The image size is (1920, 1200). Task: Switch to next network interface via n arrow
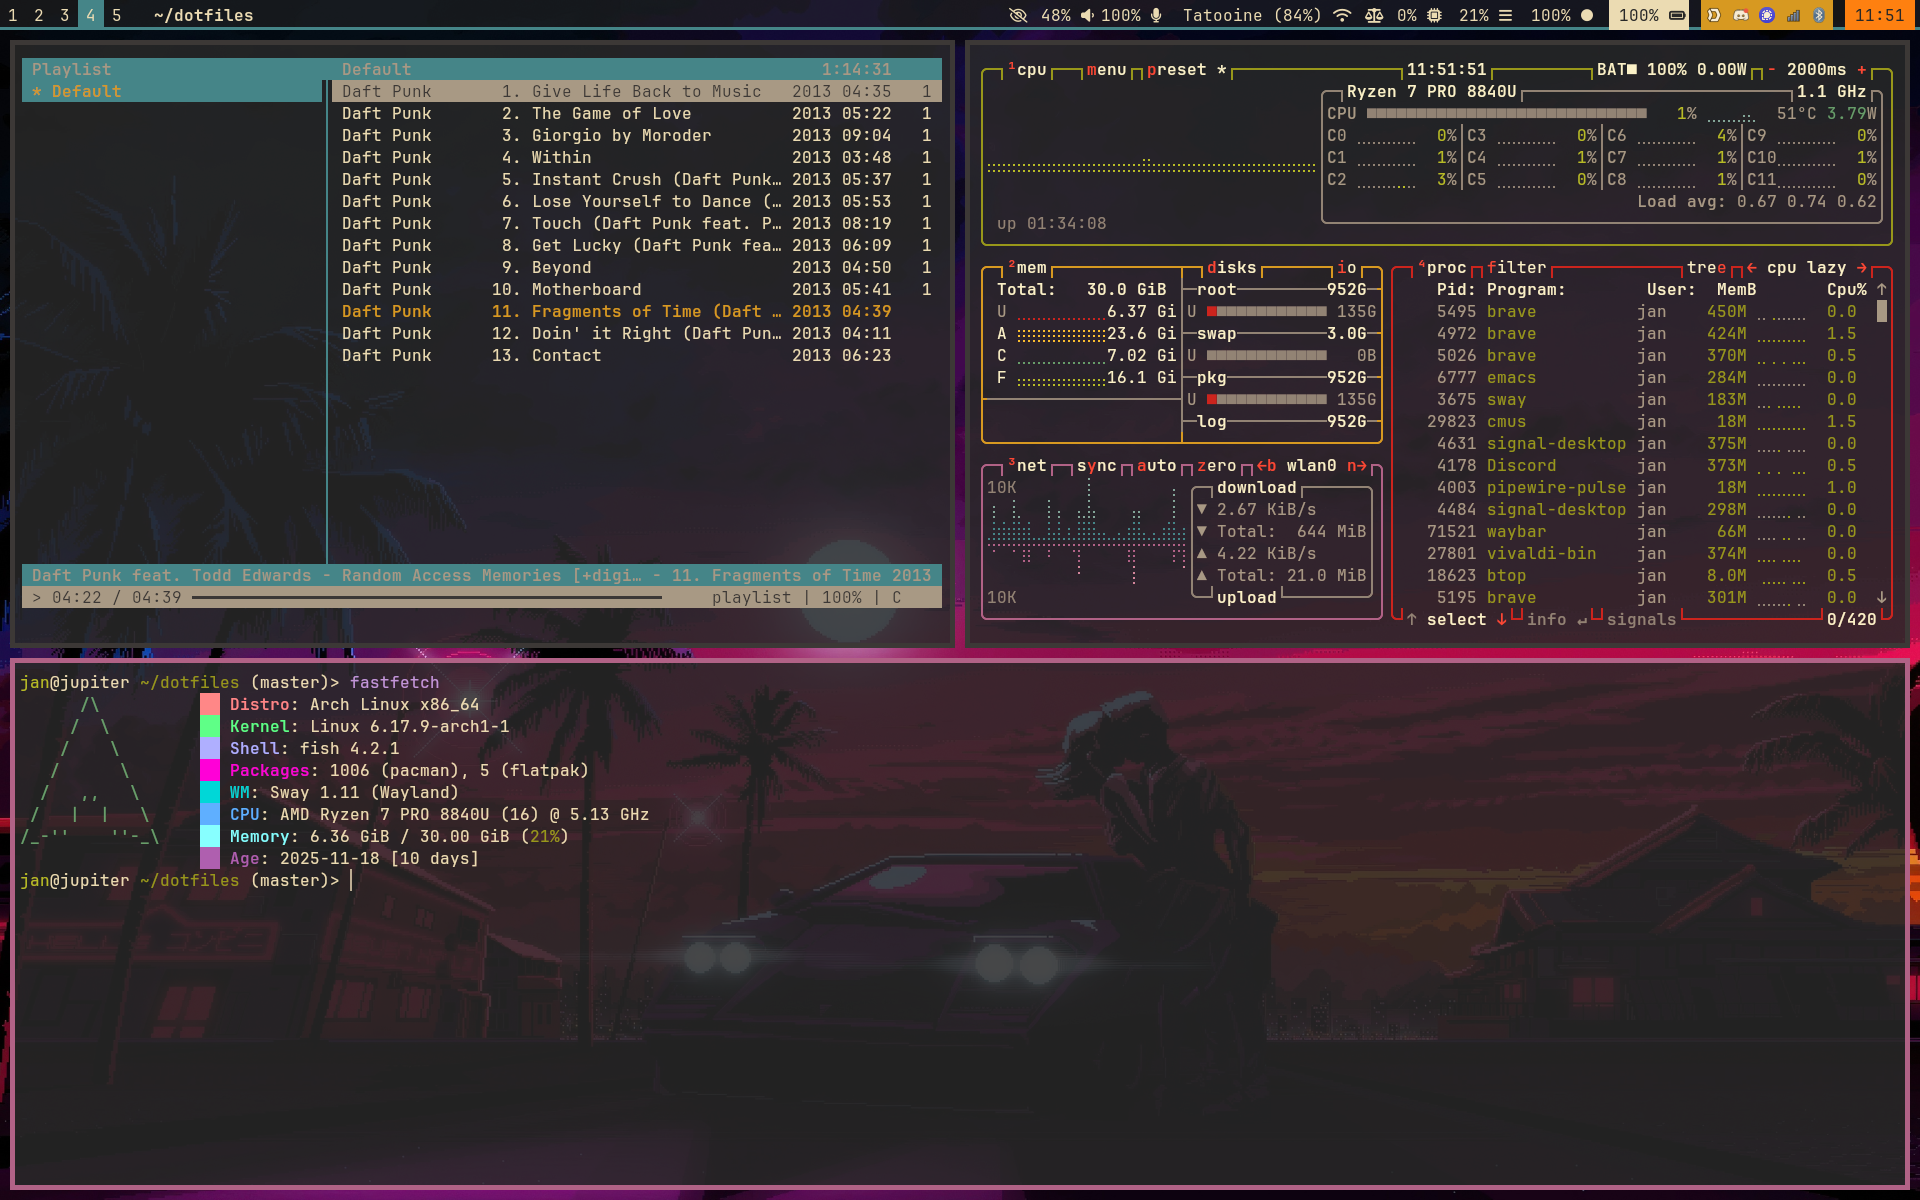pos(1358,465)
